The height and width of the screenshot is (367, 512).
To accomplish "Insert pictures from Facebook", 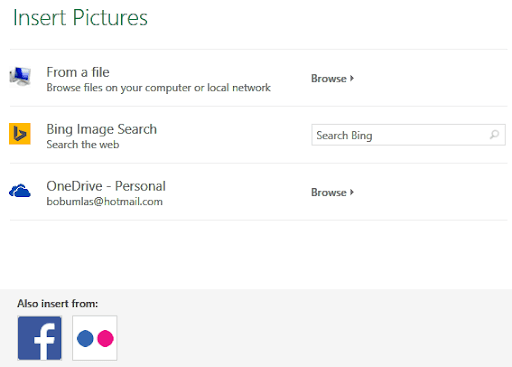I will click(40, 338).
